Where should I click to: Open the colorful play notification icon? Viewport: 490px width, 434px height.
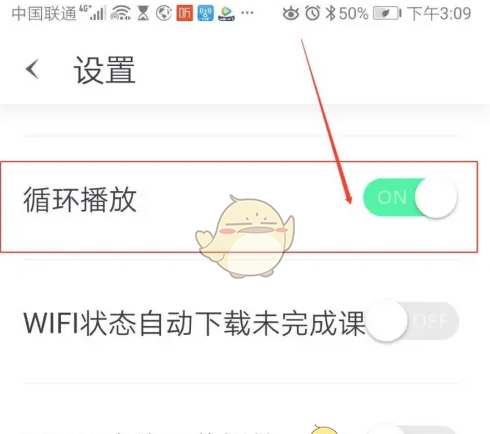pyautogui.click(x=226, y=14)
